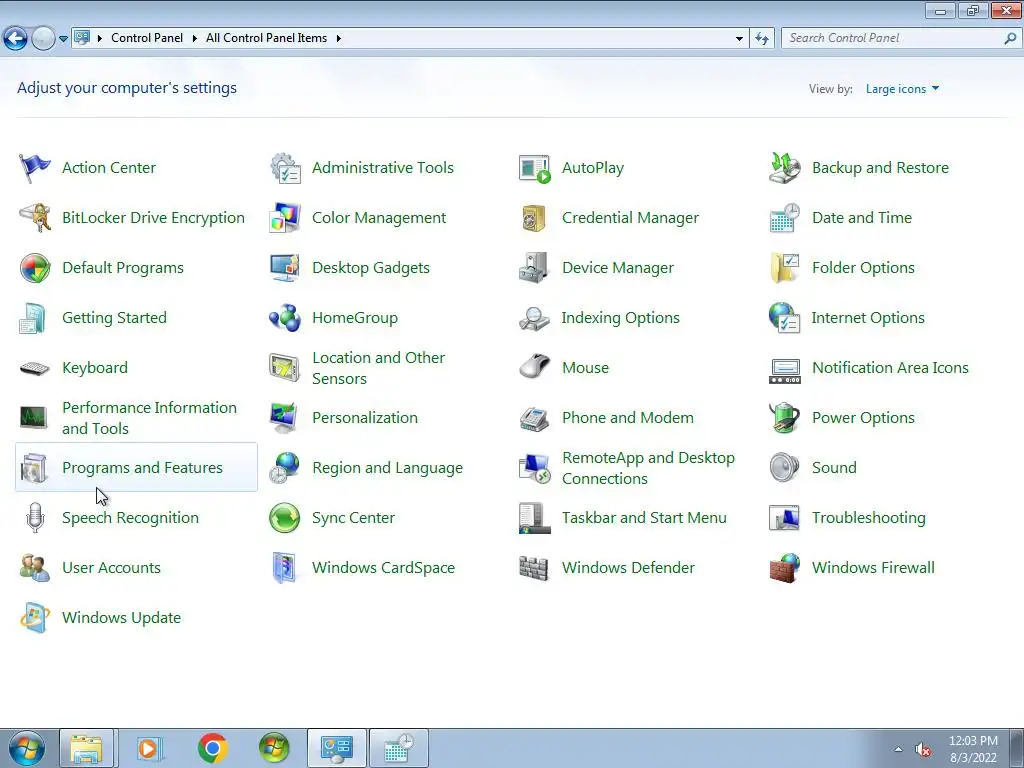Image resolution: width=1024 pixels, height=768 pixels.
Task: Open the Personalization monitor icon
Action: click(x=285, y=418)
